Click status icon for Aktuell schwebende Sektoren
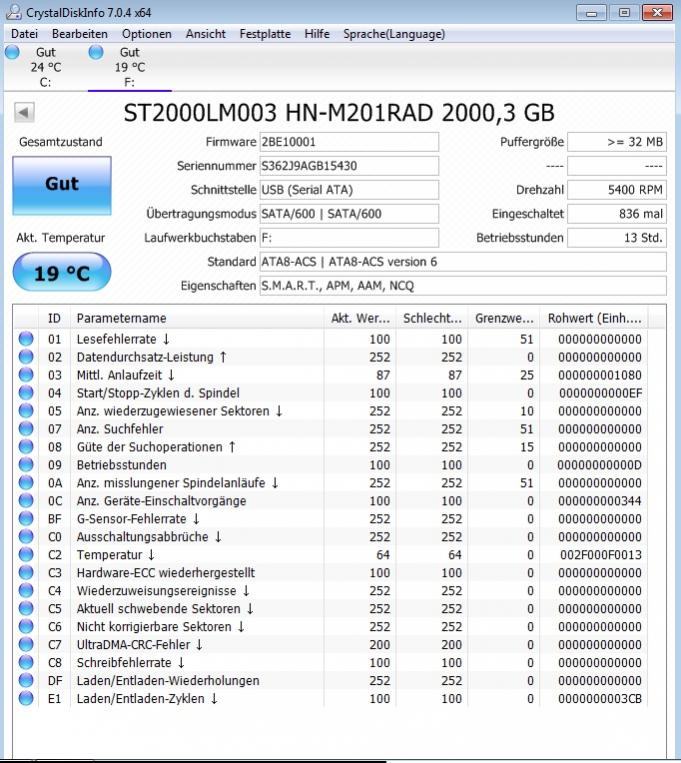 click(26, 609)
